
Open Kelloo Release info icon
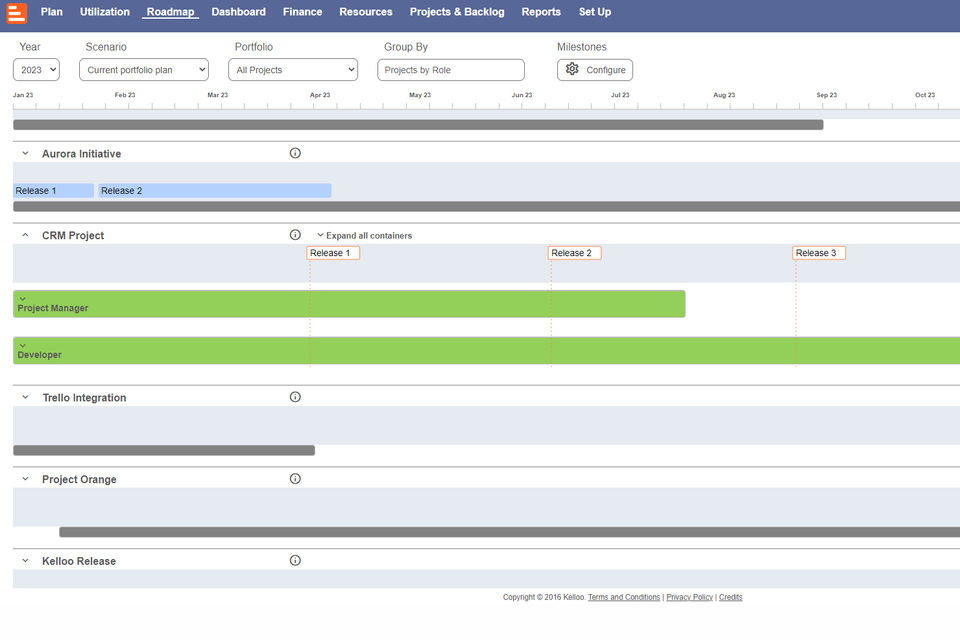pos(295,560)
